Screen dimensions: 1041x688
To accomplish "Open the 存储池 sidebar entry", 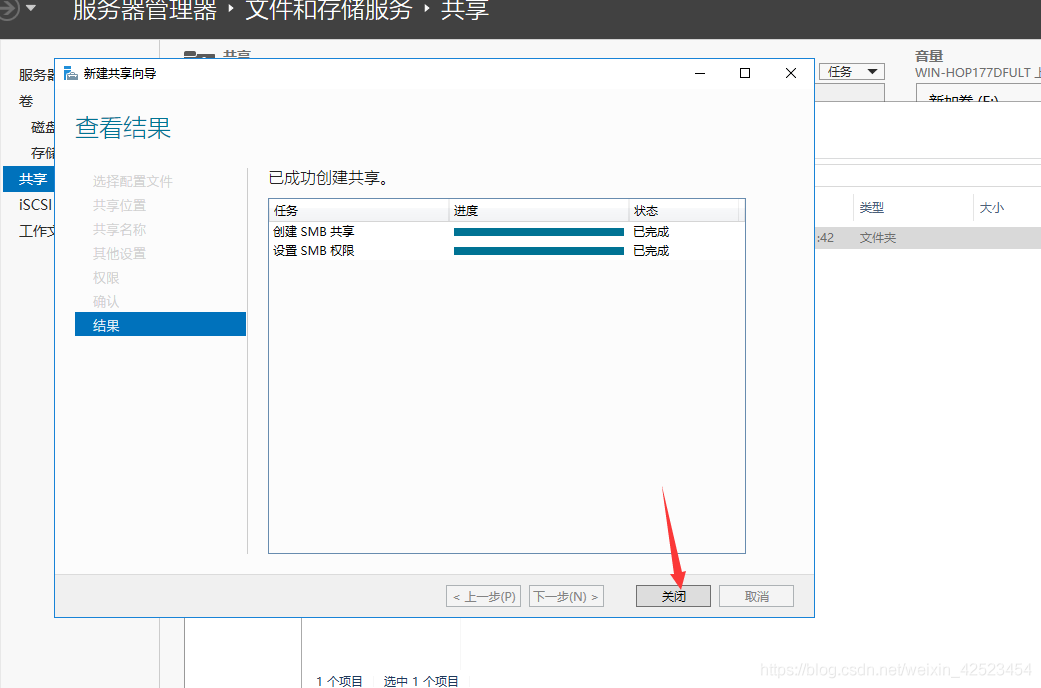I will tap(45, 152).
